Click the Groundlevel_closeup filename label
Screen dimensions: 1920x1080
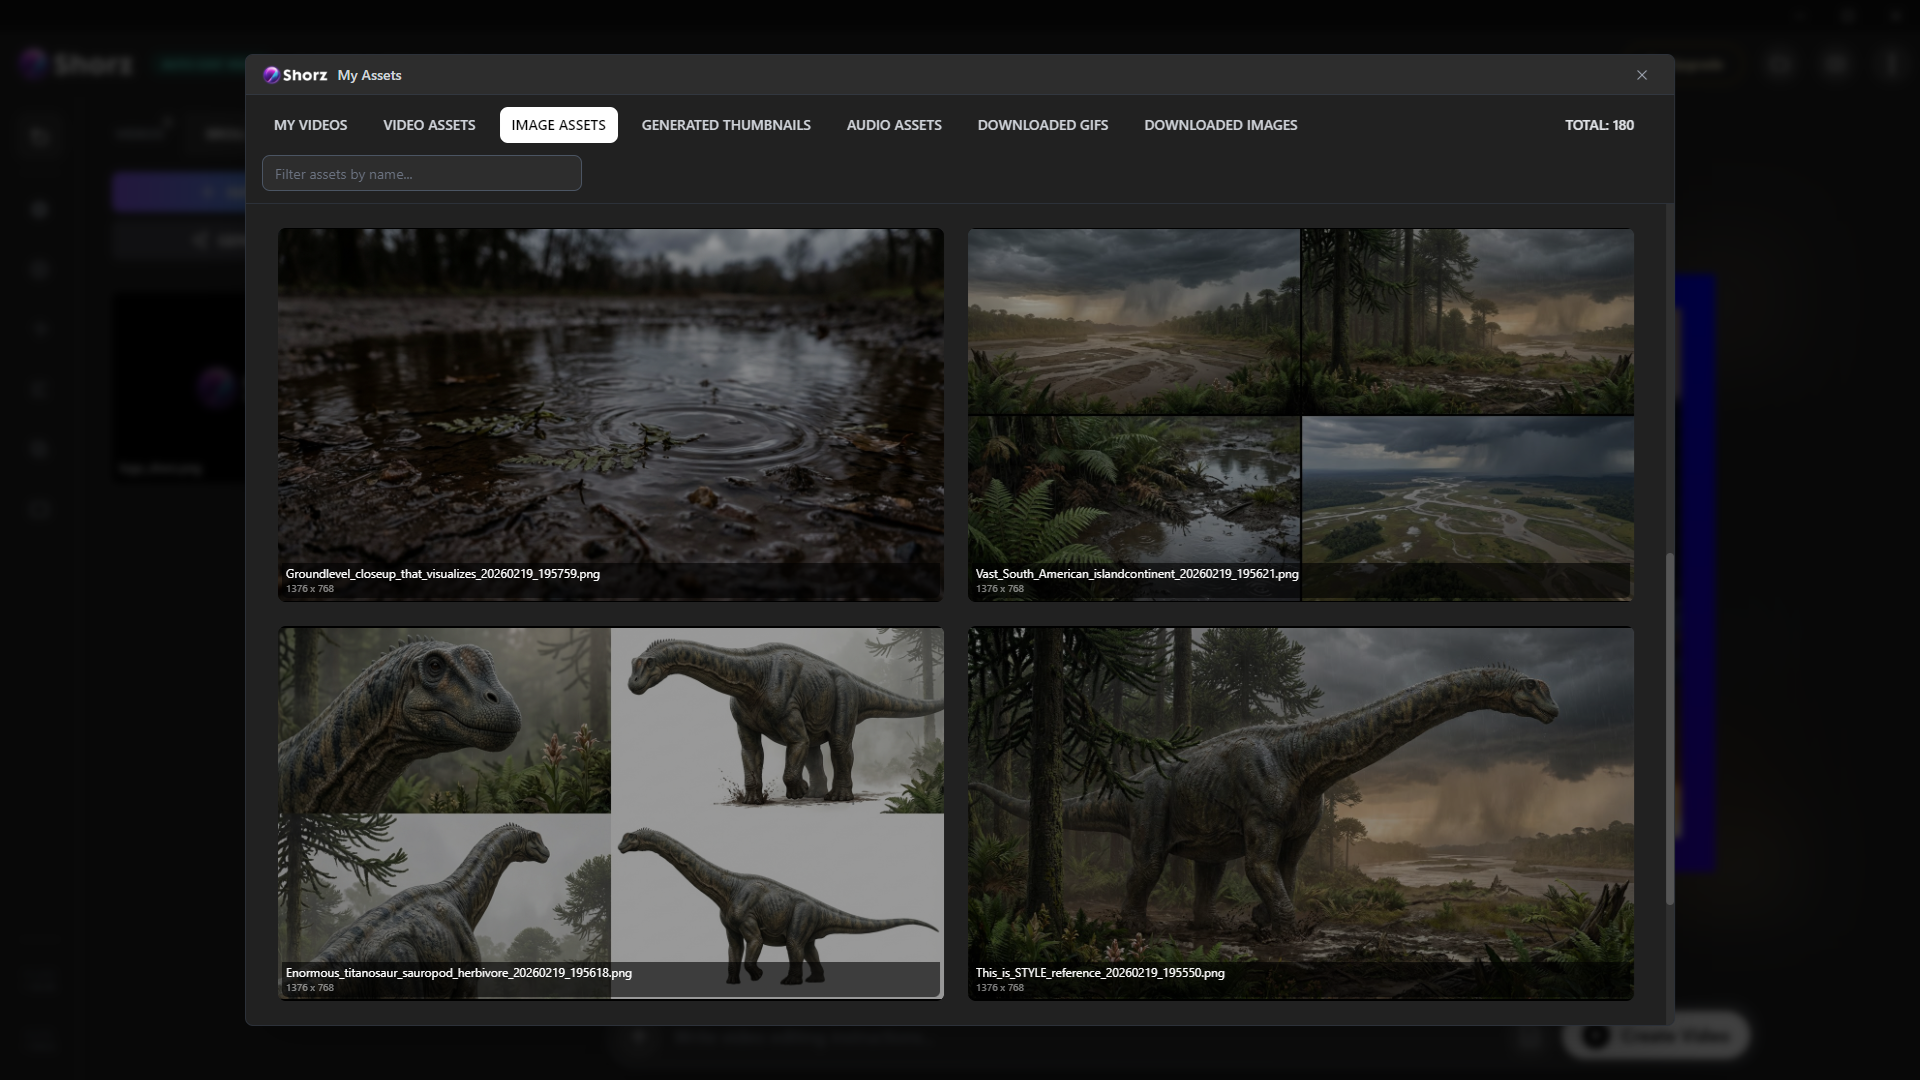pyautogui.click(x=442, y=574)
